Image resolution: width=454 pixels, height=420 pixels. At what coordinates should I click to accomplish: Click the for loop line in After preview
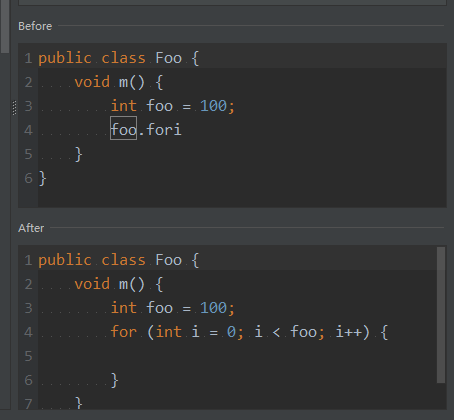point(249,332)
